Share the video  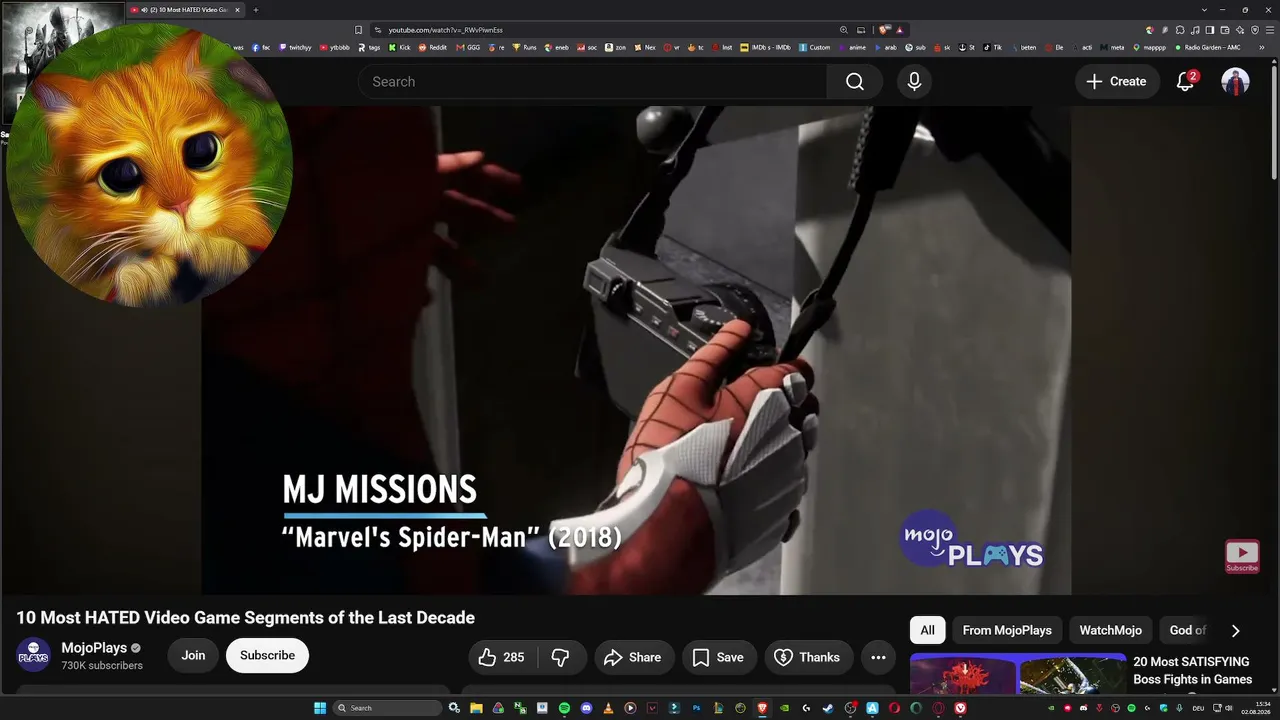point(634,657)
